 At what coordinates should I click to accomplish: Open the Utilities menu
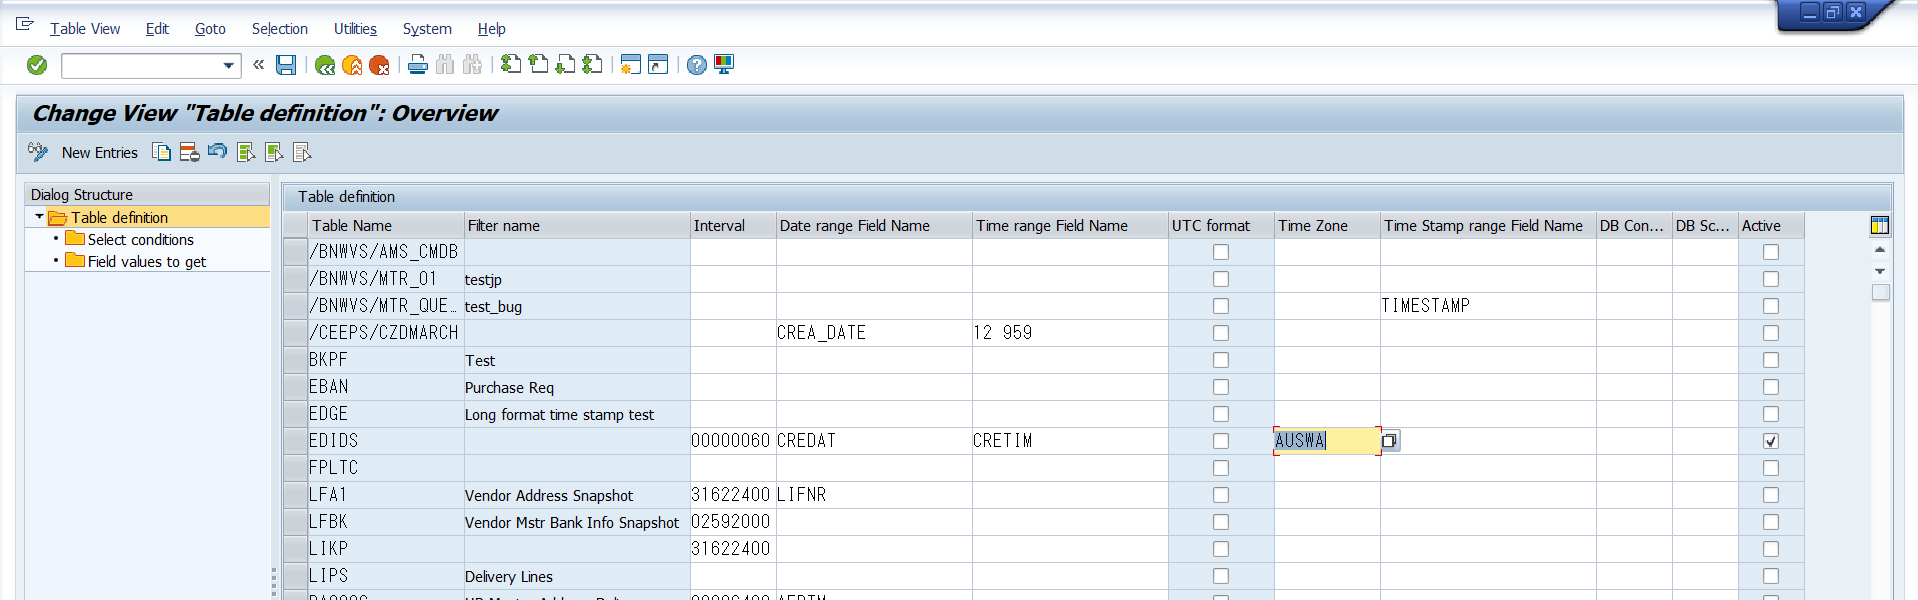point(355,29)
